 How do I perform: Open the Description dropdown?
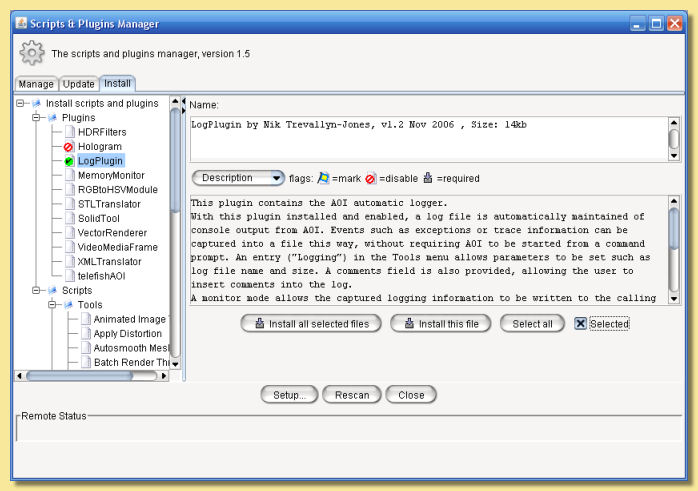[238, 178]
